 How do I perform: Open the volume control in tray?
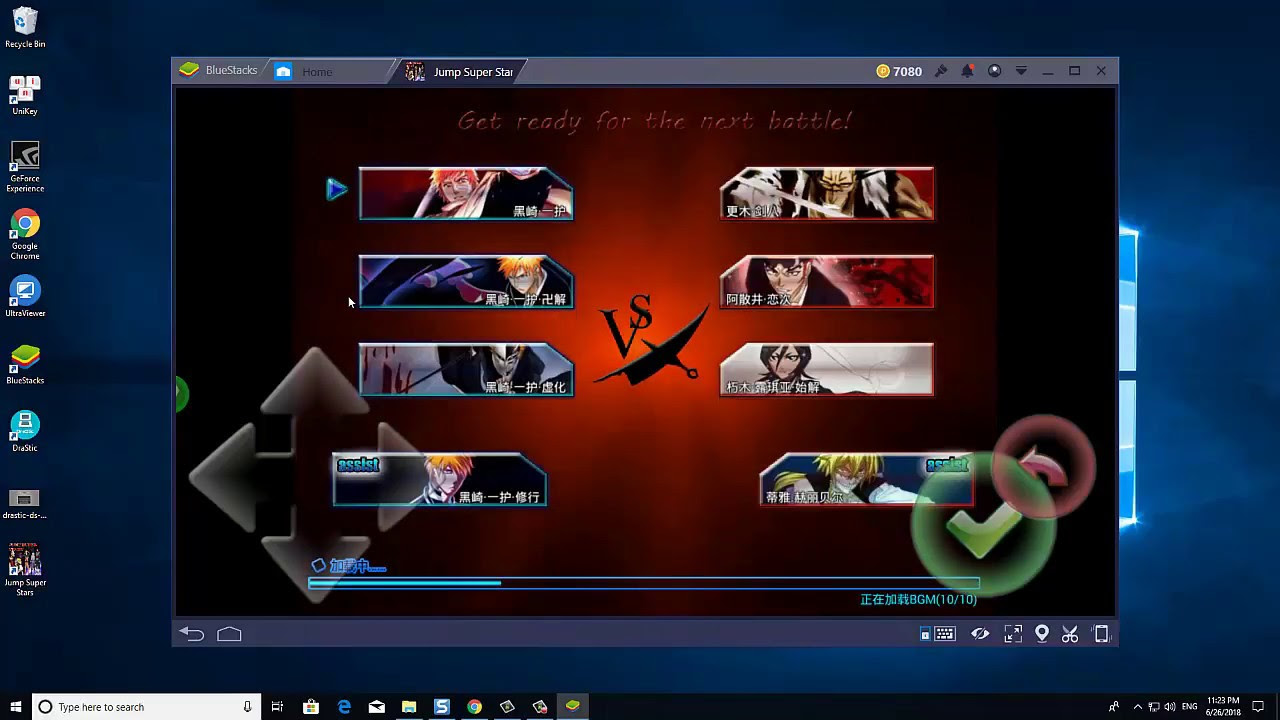click(1171, 707)
